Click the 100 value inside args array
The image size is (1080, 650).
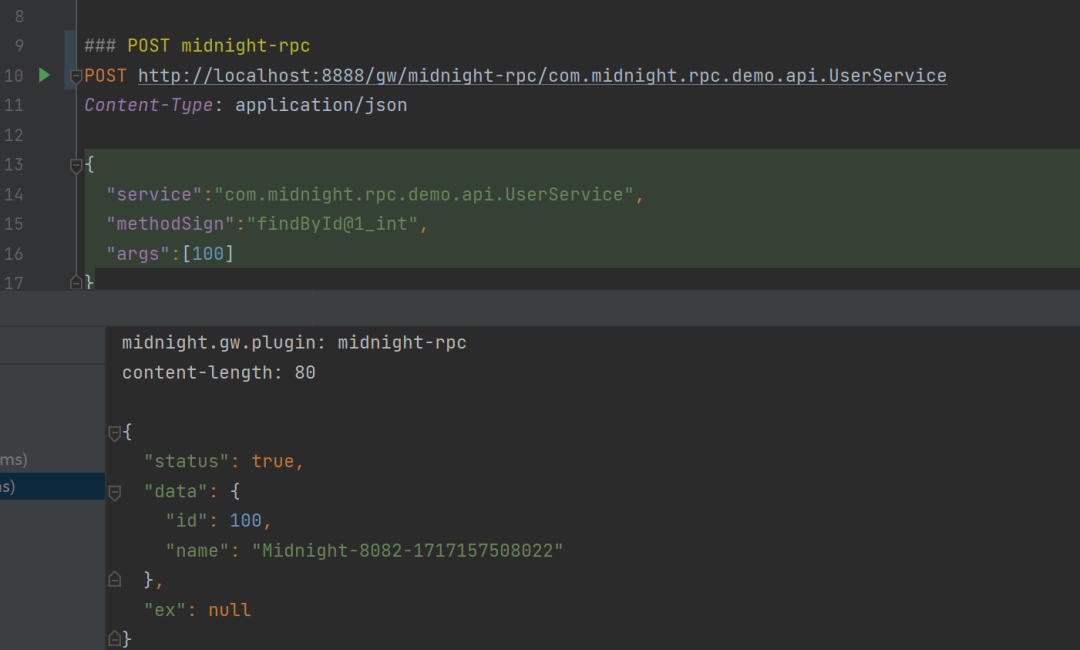[x=208, y=254]
